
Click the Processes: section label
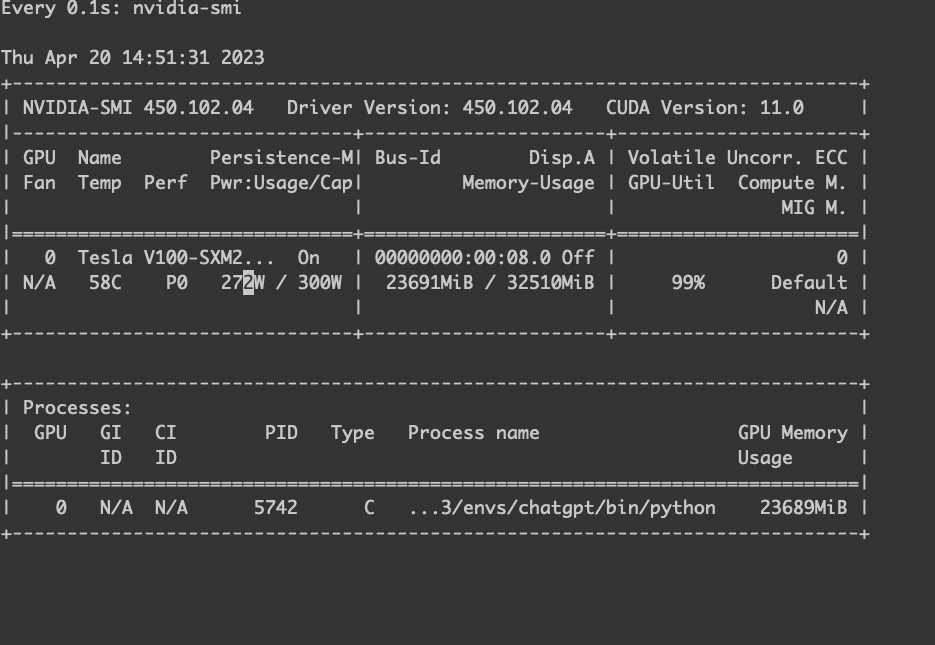coord(77,408)
